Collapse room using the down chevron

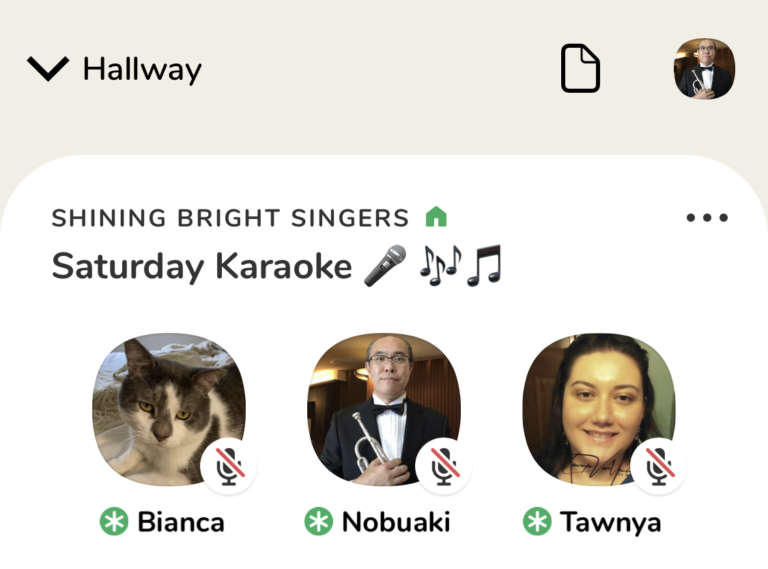tap(48, 69)
